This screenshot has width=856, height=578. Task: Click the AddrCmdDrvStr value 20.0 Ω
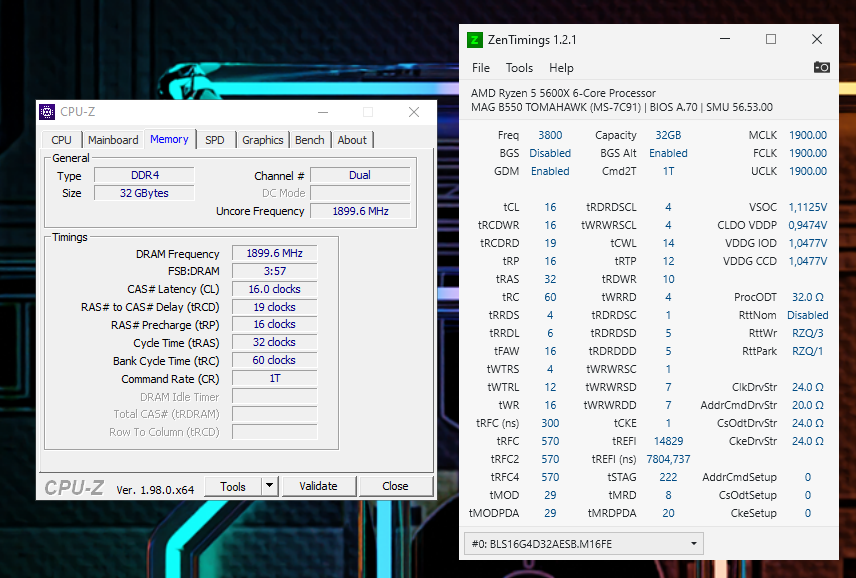tap(808, 406)
